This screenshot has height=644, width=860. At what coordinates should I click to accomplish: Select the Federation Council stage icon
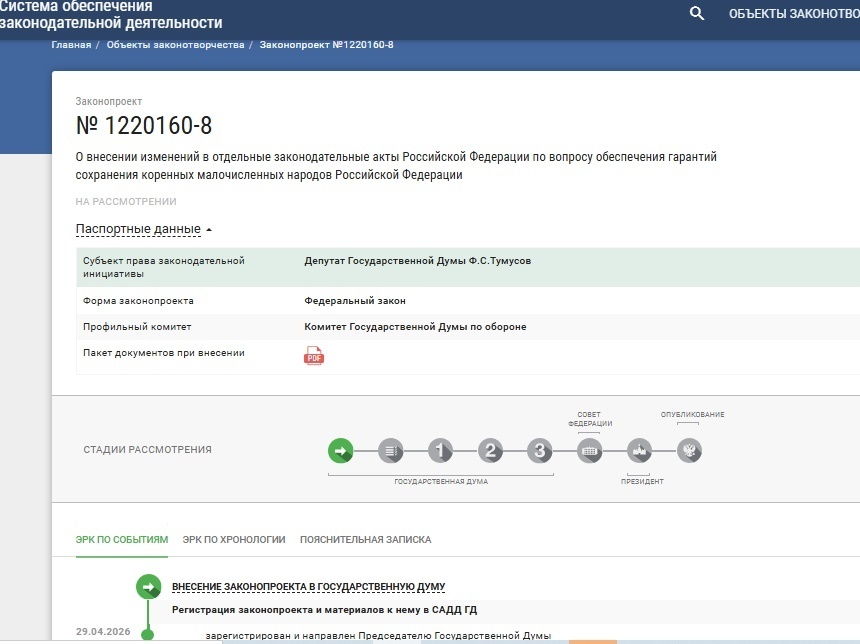click(590, 451)
